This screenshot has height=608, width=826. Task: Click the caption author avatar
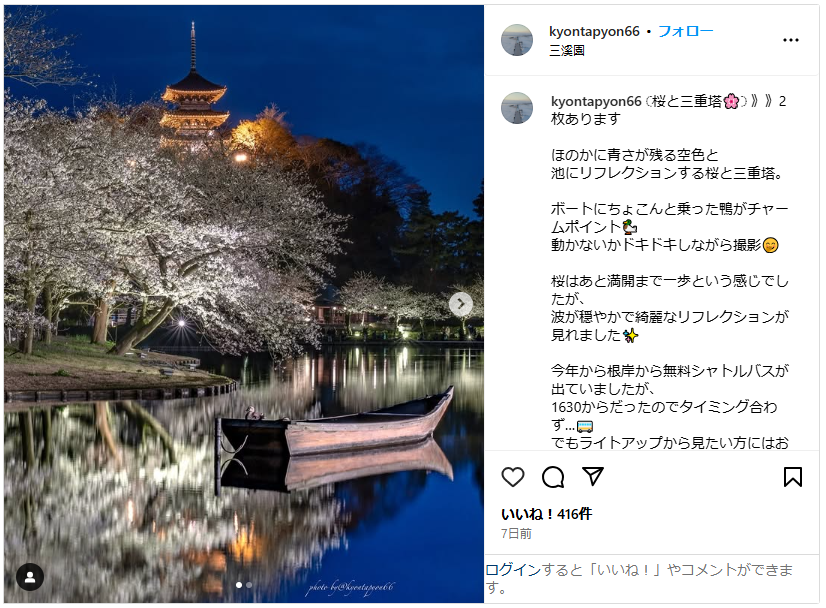pyautogui.click(x=517, y=108)
